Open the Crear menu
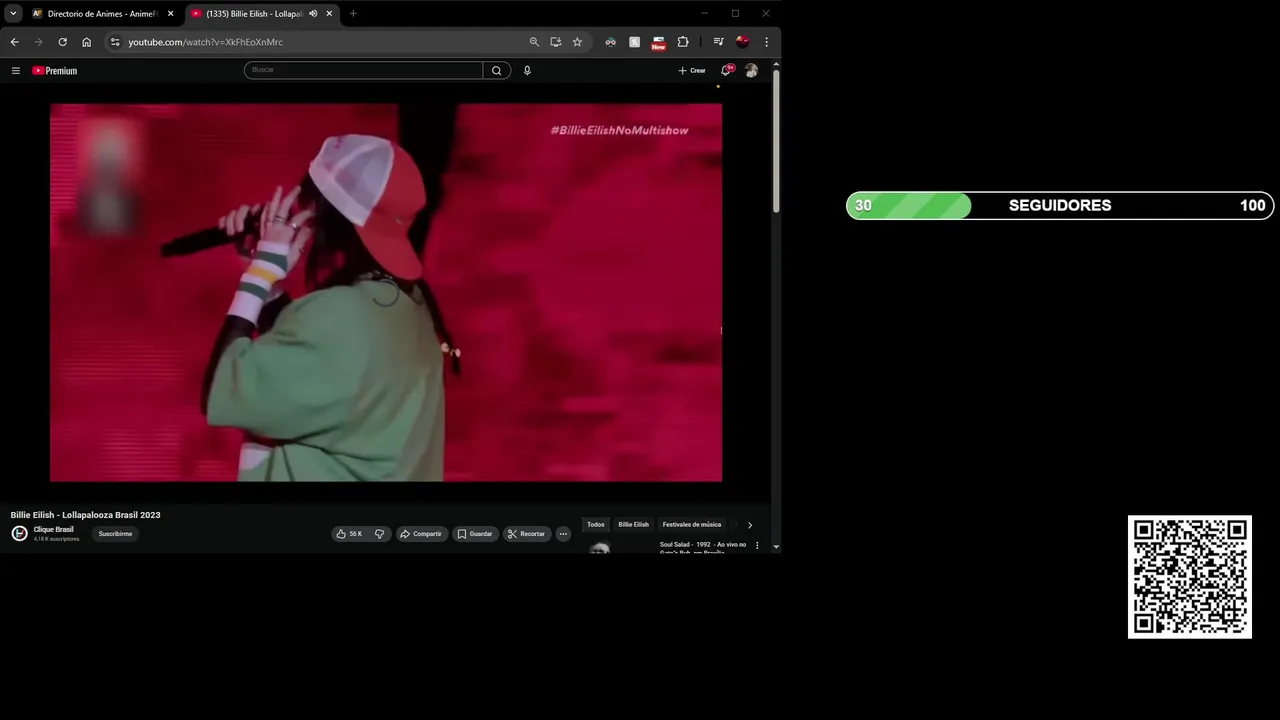1280x720 pixels. (x=692, y=70)
